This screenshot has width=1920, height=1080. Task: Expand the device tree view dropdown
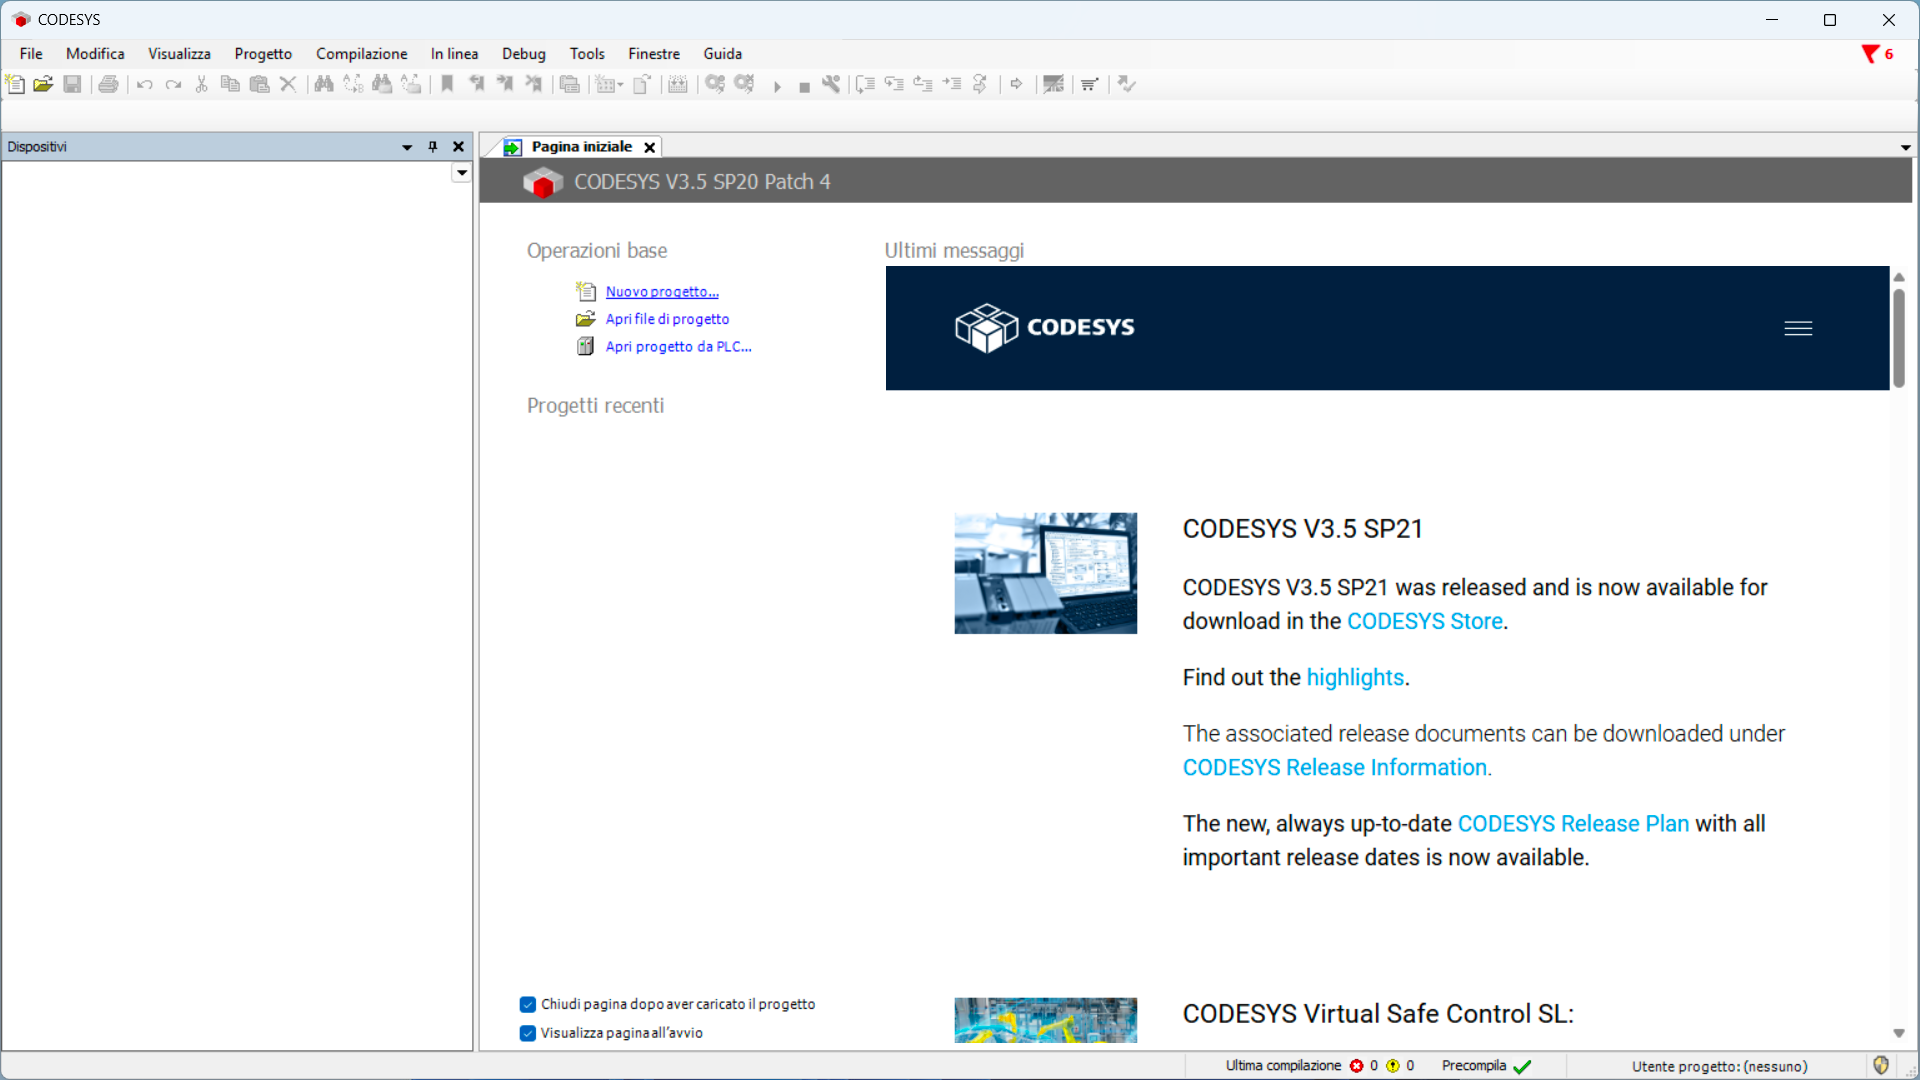pyautogui.click(x=461, y=173)
